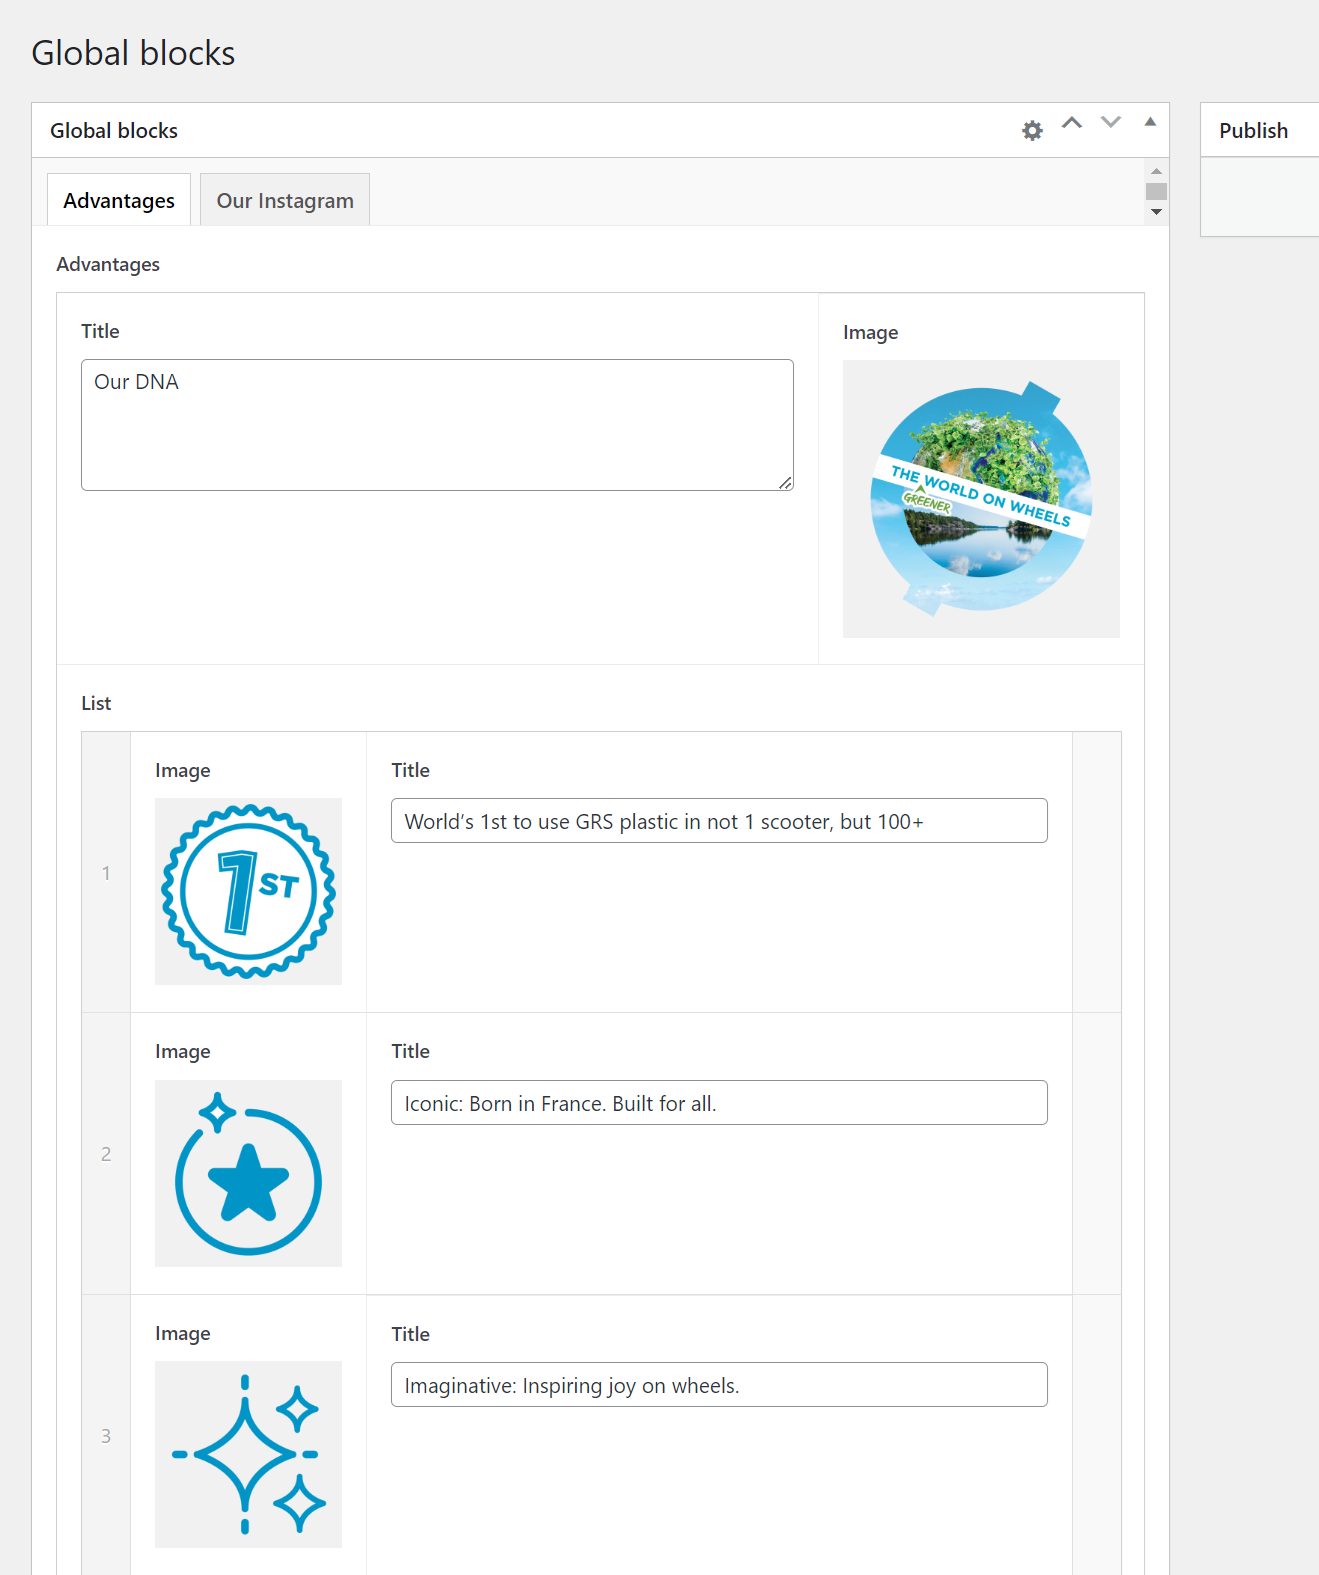Move Global blocks panel down with chevron
This screenshot has width=1319, height=1575.
click(1111, 123)
